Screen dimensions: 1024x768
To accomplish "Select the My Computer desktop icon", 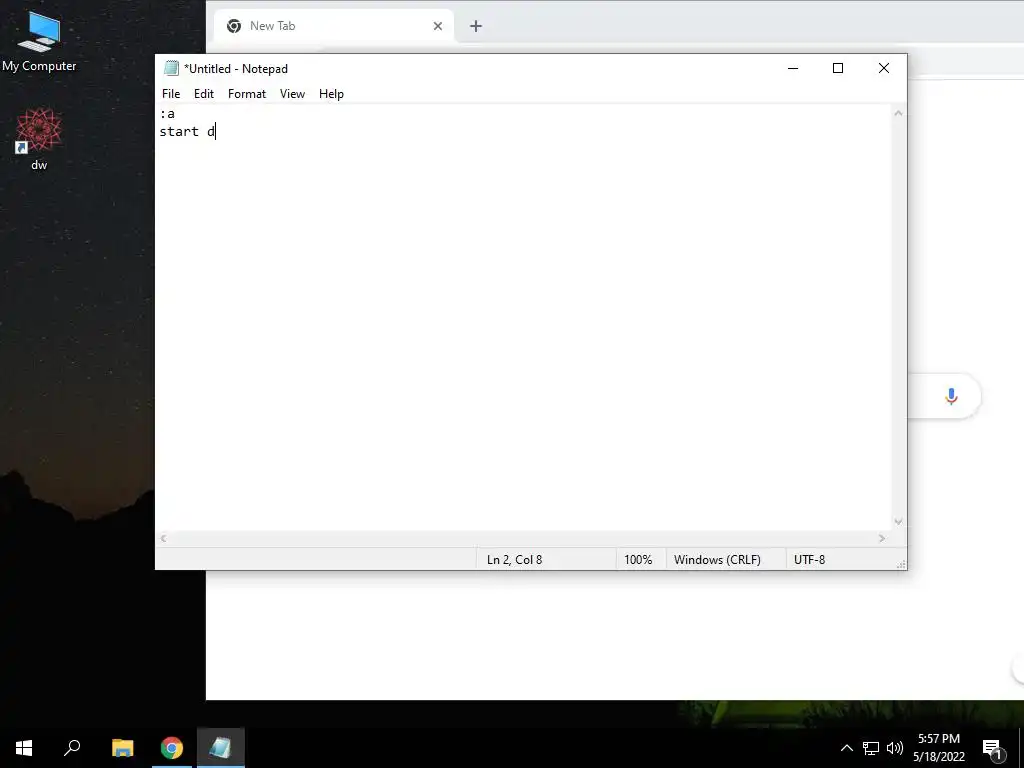I will point(39,42).
